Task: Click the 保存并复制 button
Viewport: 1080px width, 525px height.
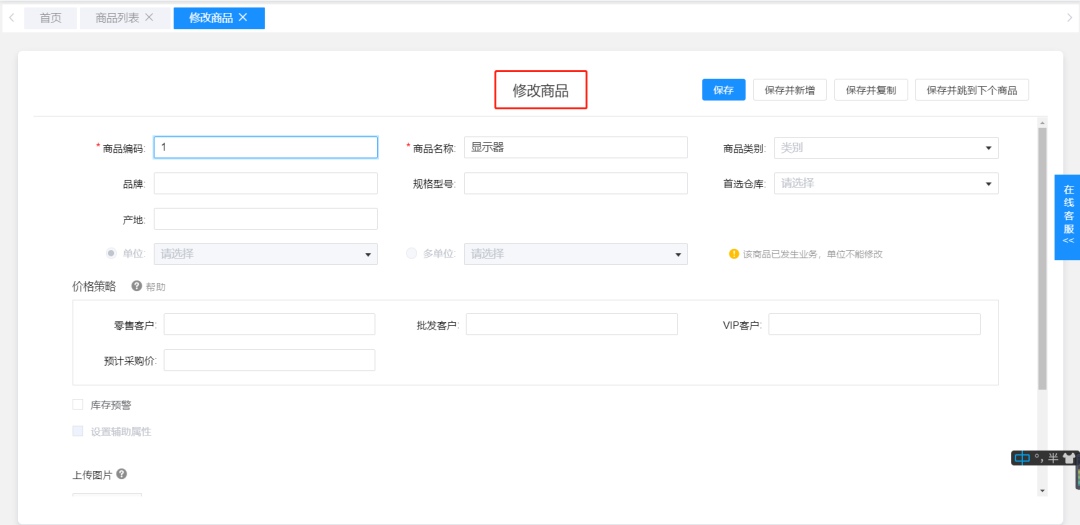Action: tap(871, 90)
